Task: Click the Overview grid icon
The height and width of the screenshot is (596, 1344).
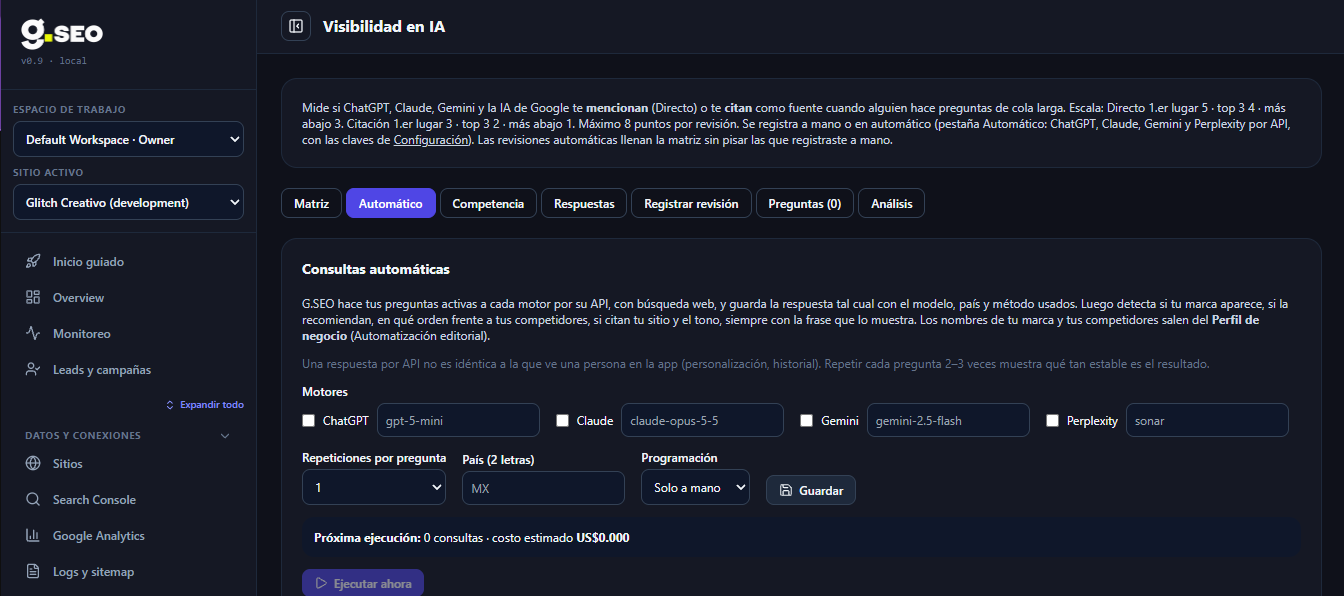Action: coord(33,298)
